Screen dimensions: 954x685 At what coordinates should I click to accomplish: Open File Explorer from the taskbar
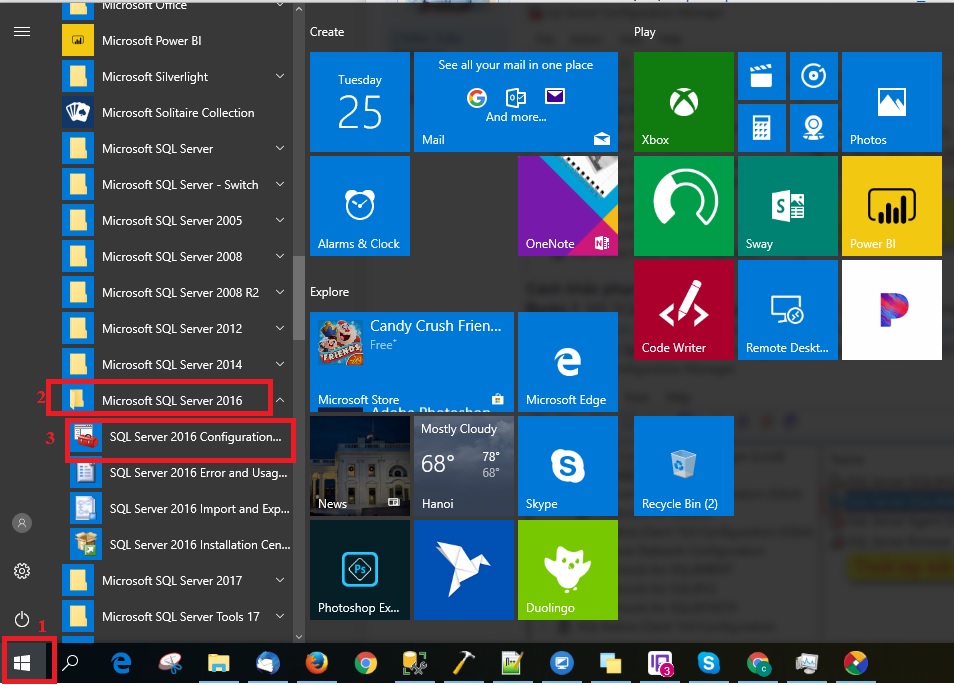pyautogui.click(x=218, y=662)
